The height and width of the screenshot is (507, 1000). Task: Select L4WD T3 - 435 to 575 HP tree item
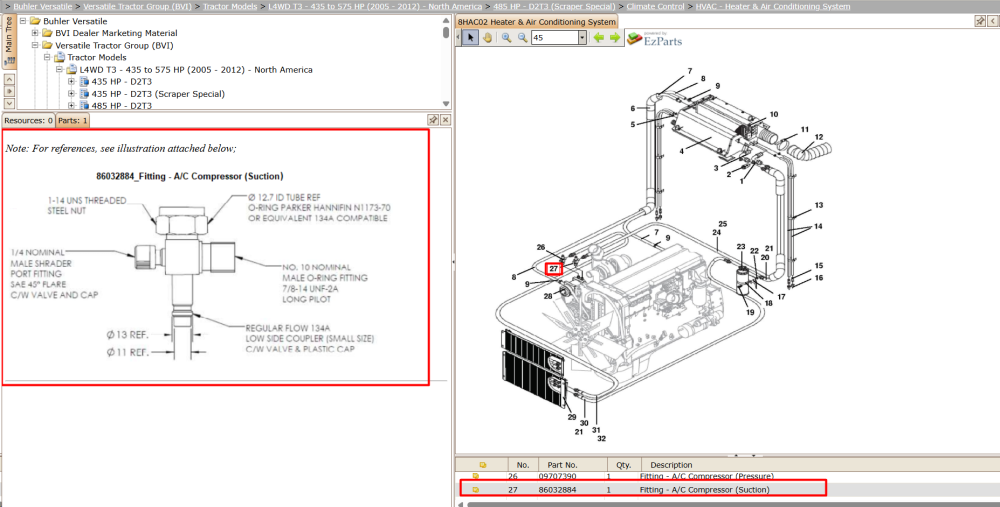click(196, 70)
